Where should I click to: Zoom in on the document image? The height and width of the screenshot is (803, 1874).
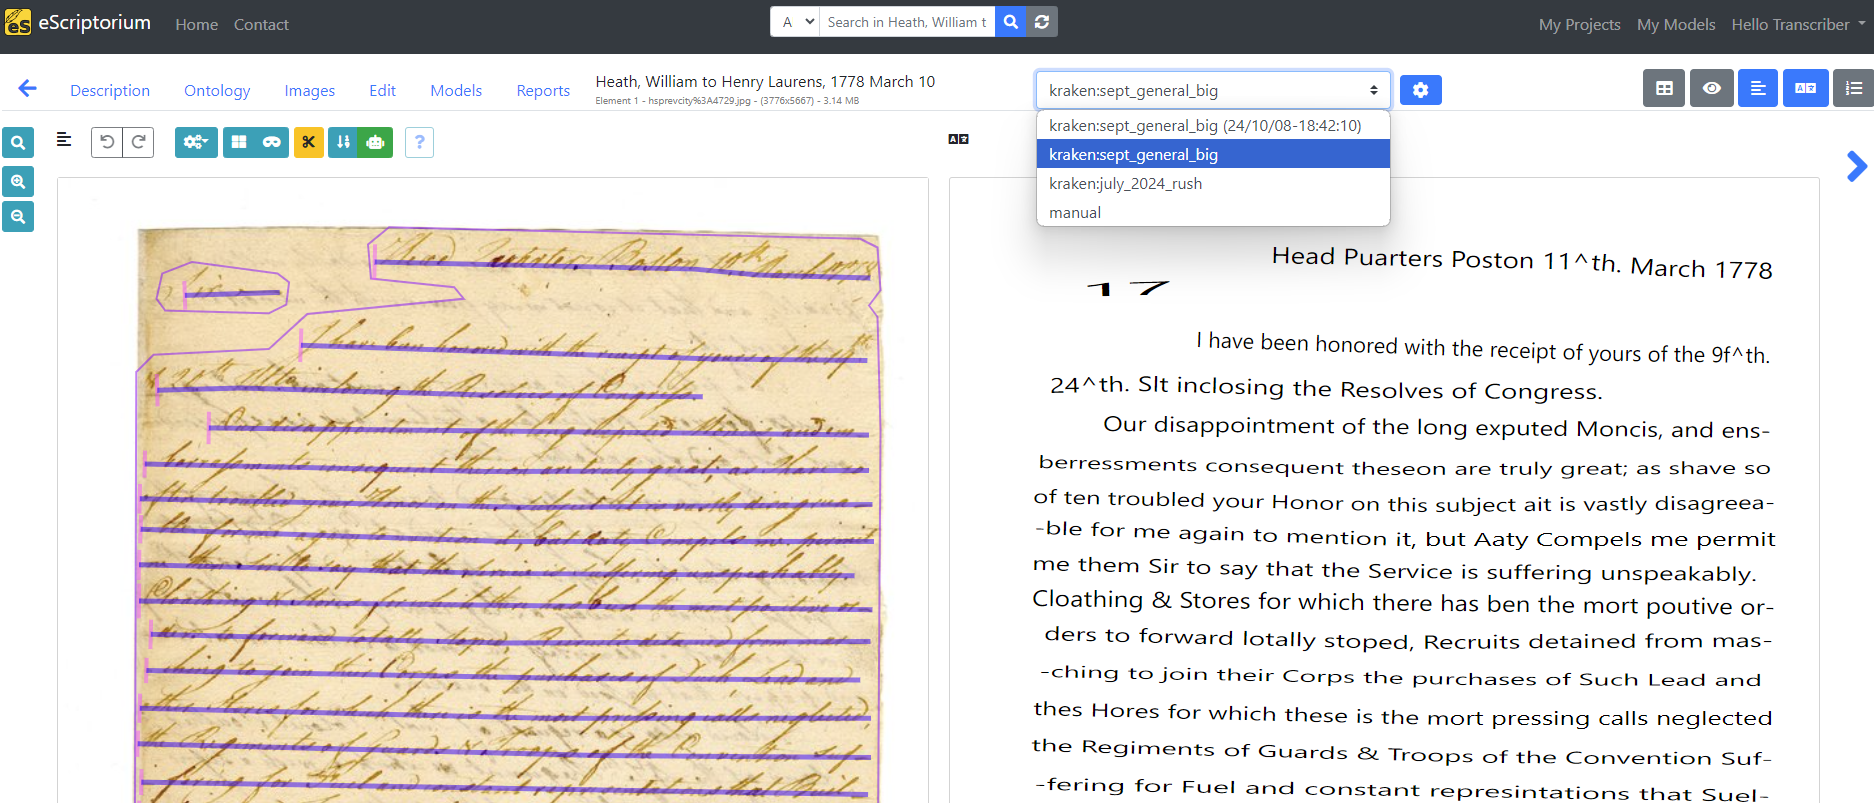click(18, 181)
